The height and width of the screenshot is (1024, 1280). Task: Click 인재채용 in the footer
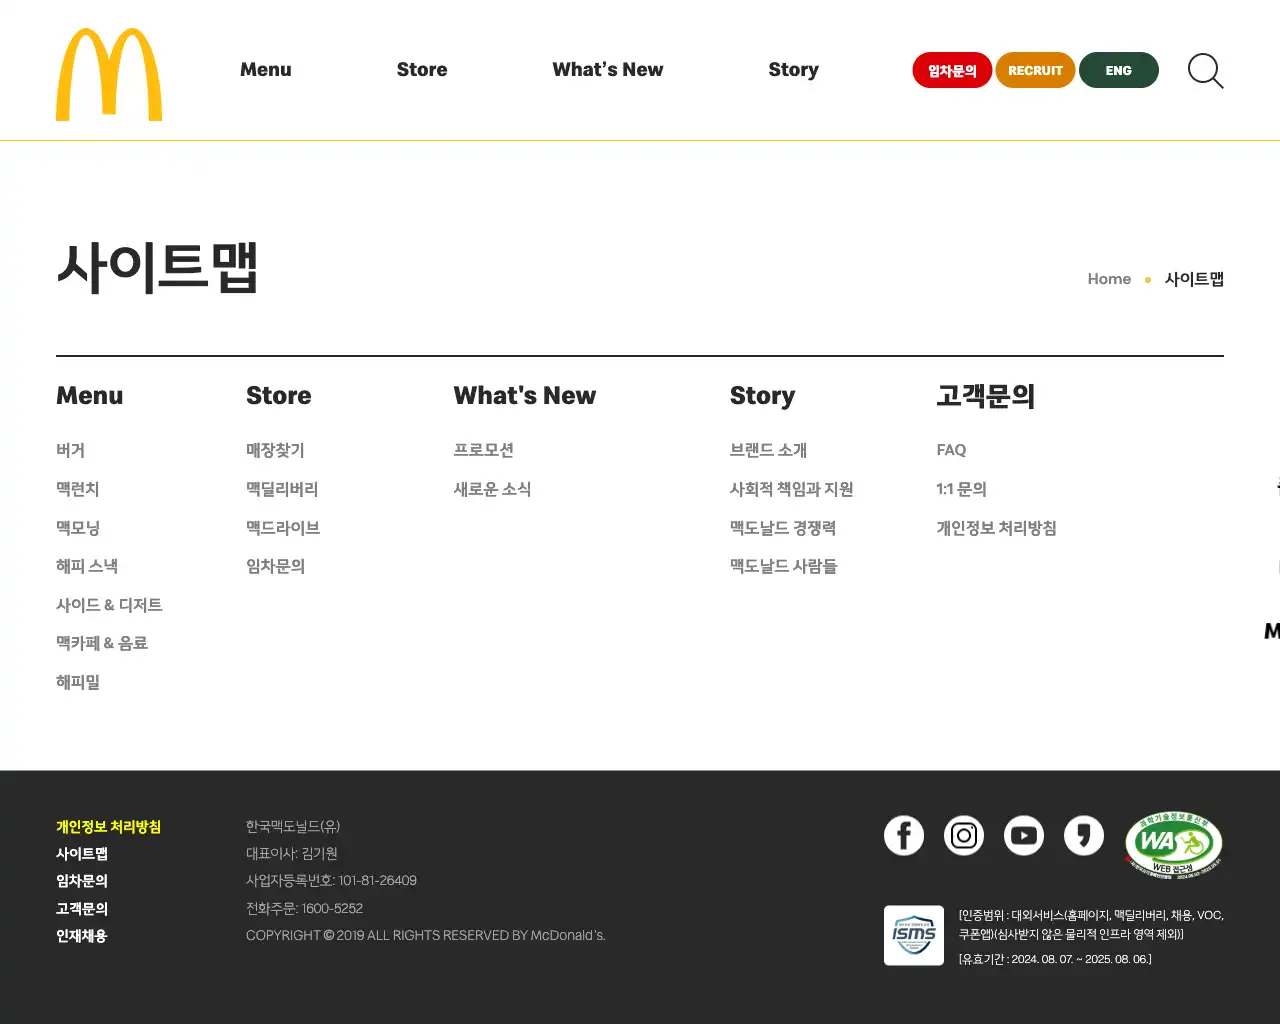point(82,936)
